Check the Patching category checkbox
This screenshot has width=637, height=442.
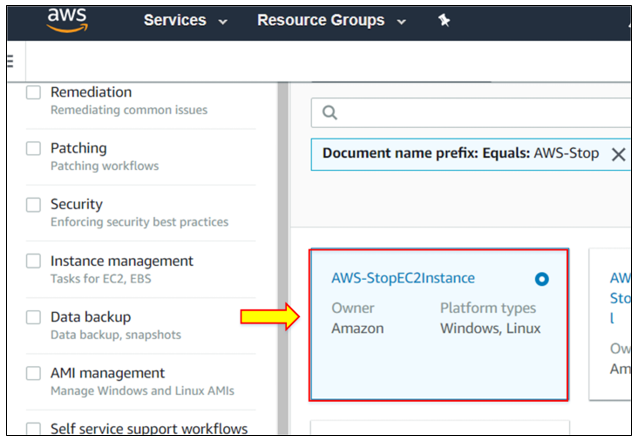click(x=33, y=148)
